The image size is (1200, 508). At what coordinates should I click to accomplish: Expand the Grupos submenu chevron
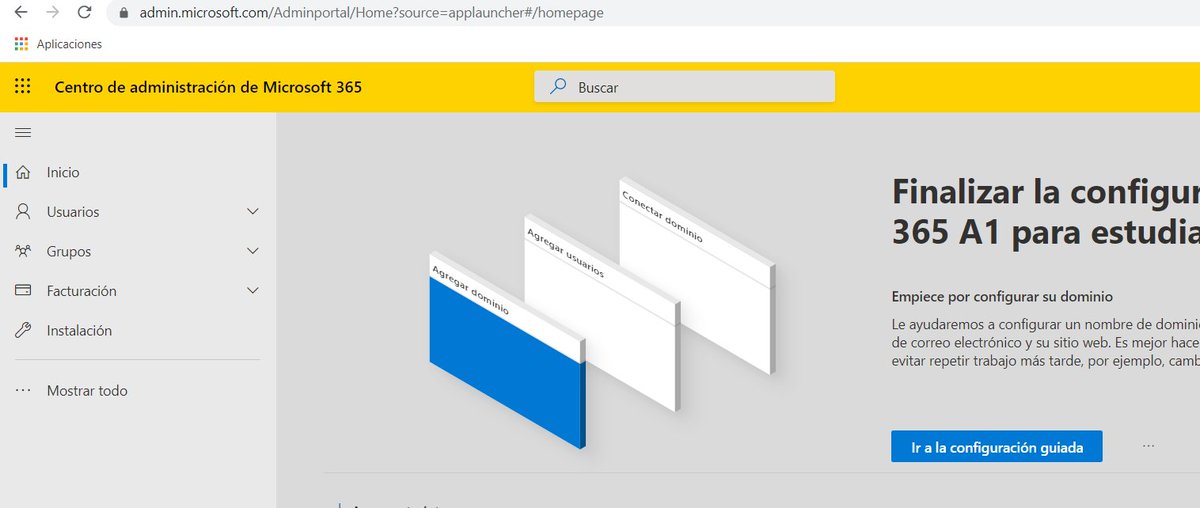click(x=253, y=251)
